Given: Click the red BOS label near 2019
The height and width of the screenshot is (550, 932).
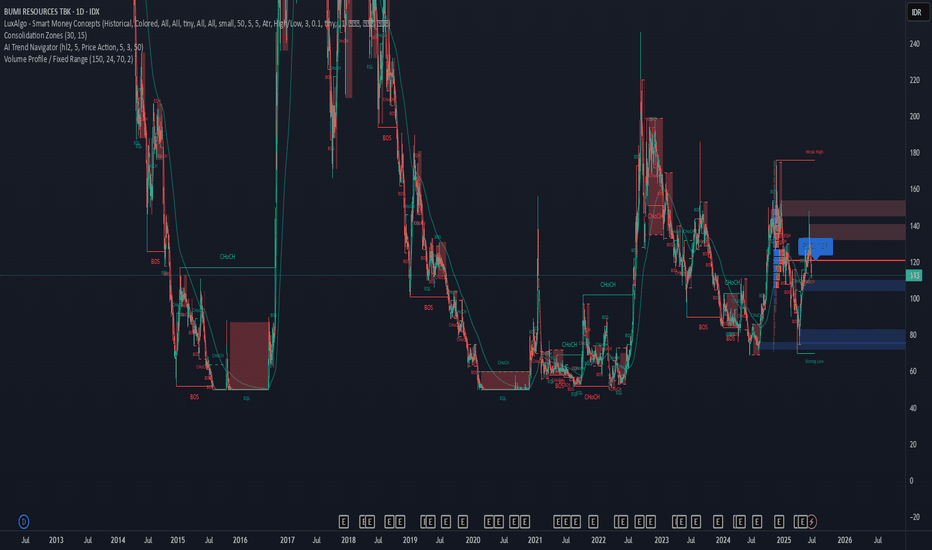Looking at the screenshot, I should [x=429, y=308].
